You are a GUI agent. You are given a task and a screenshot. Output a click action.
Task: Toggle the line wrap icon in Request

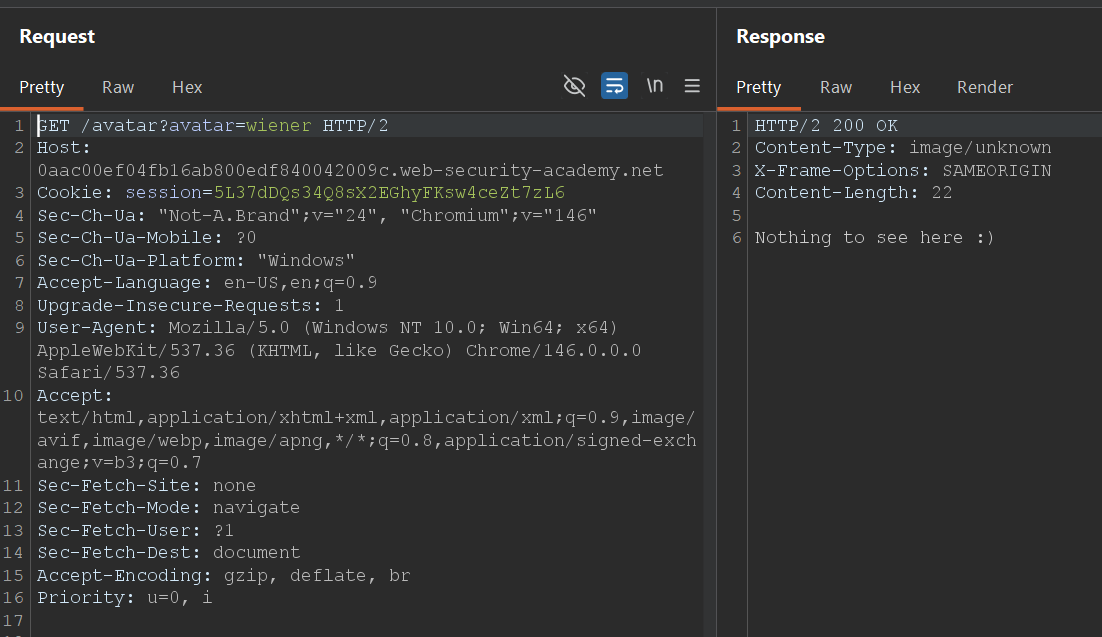(x=614, y=86)
